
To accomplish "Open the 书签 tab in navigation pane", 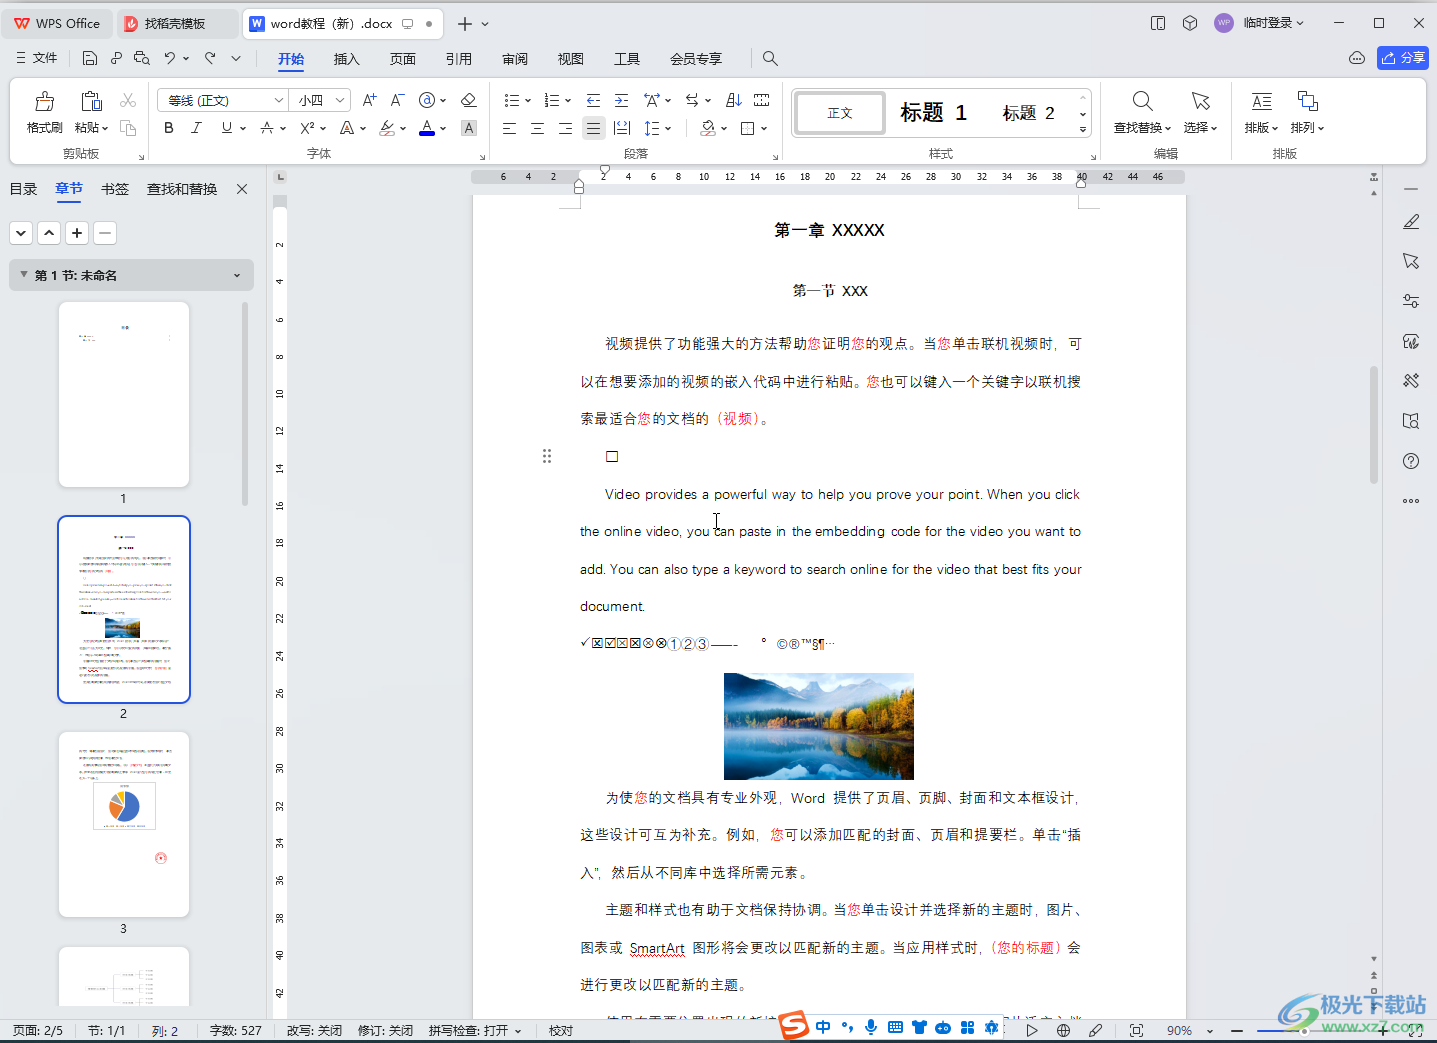I will 115,189.
